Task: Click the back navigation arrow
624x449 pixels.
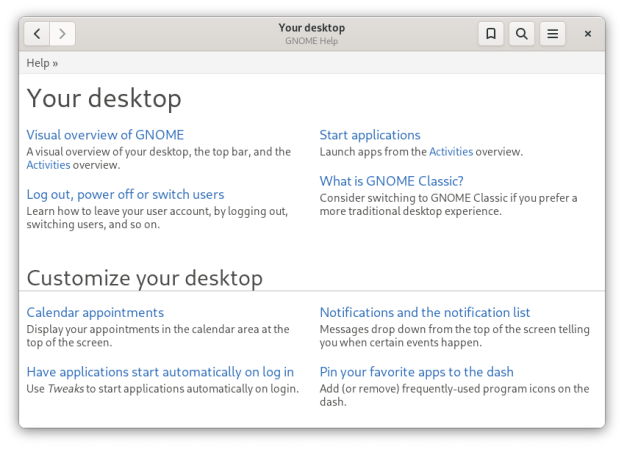Action: (x=37, y=34)
